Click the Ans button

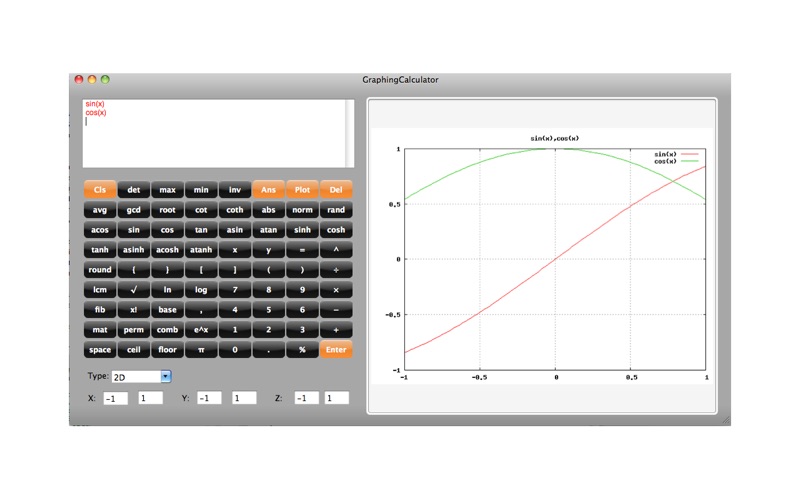(268, 190)
